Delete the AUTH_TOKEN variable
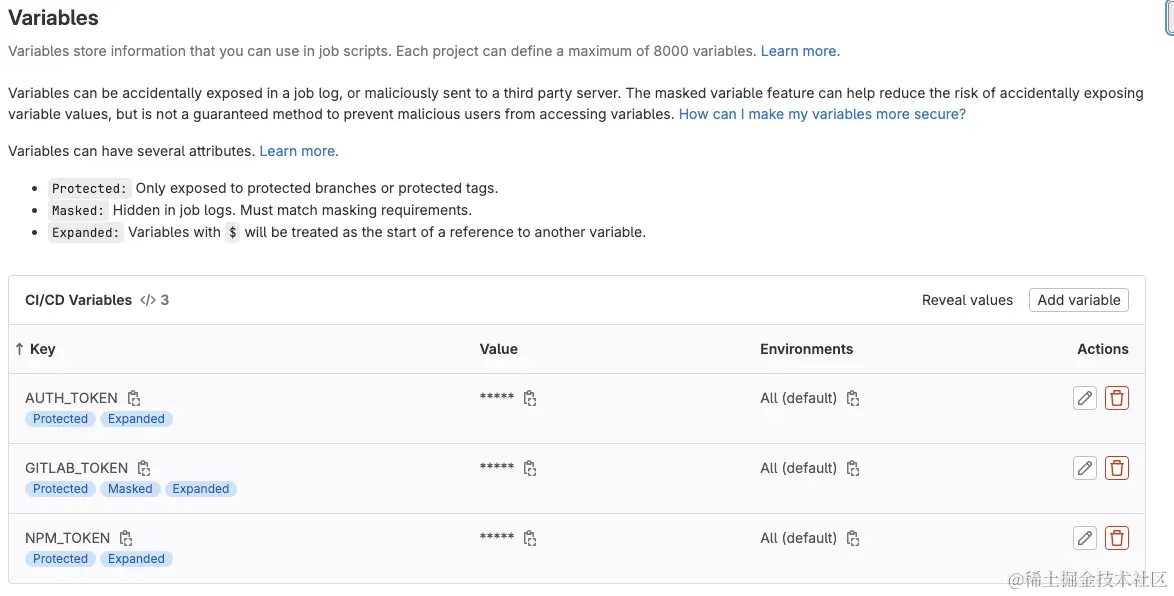Image resolution: width=1174 pixels, height=596 pixels. pos(1117,398)
